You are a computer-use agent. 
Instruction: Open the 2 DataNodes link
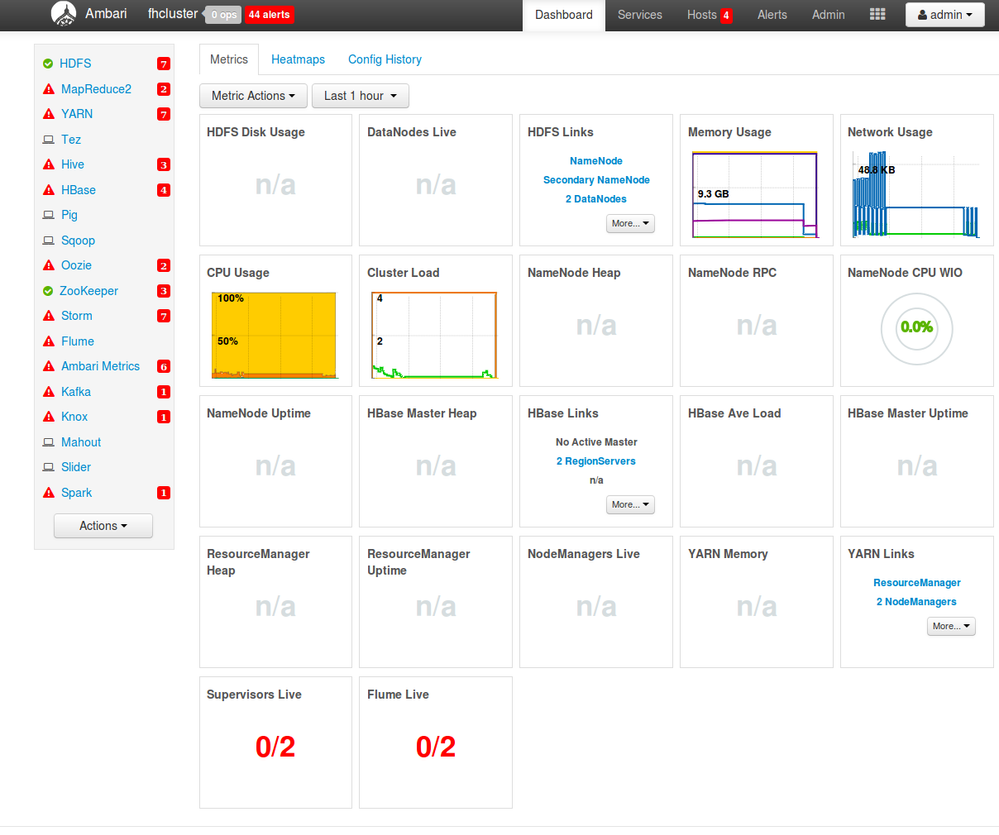tap(596, 199)
